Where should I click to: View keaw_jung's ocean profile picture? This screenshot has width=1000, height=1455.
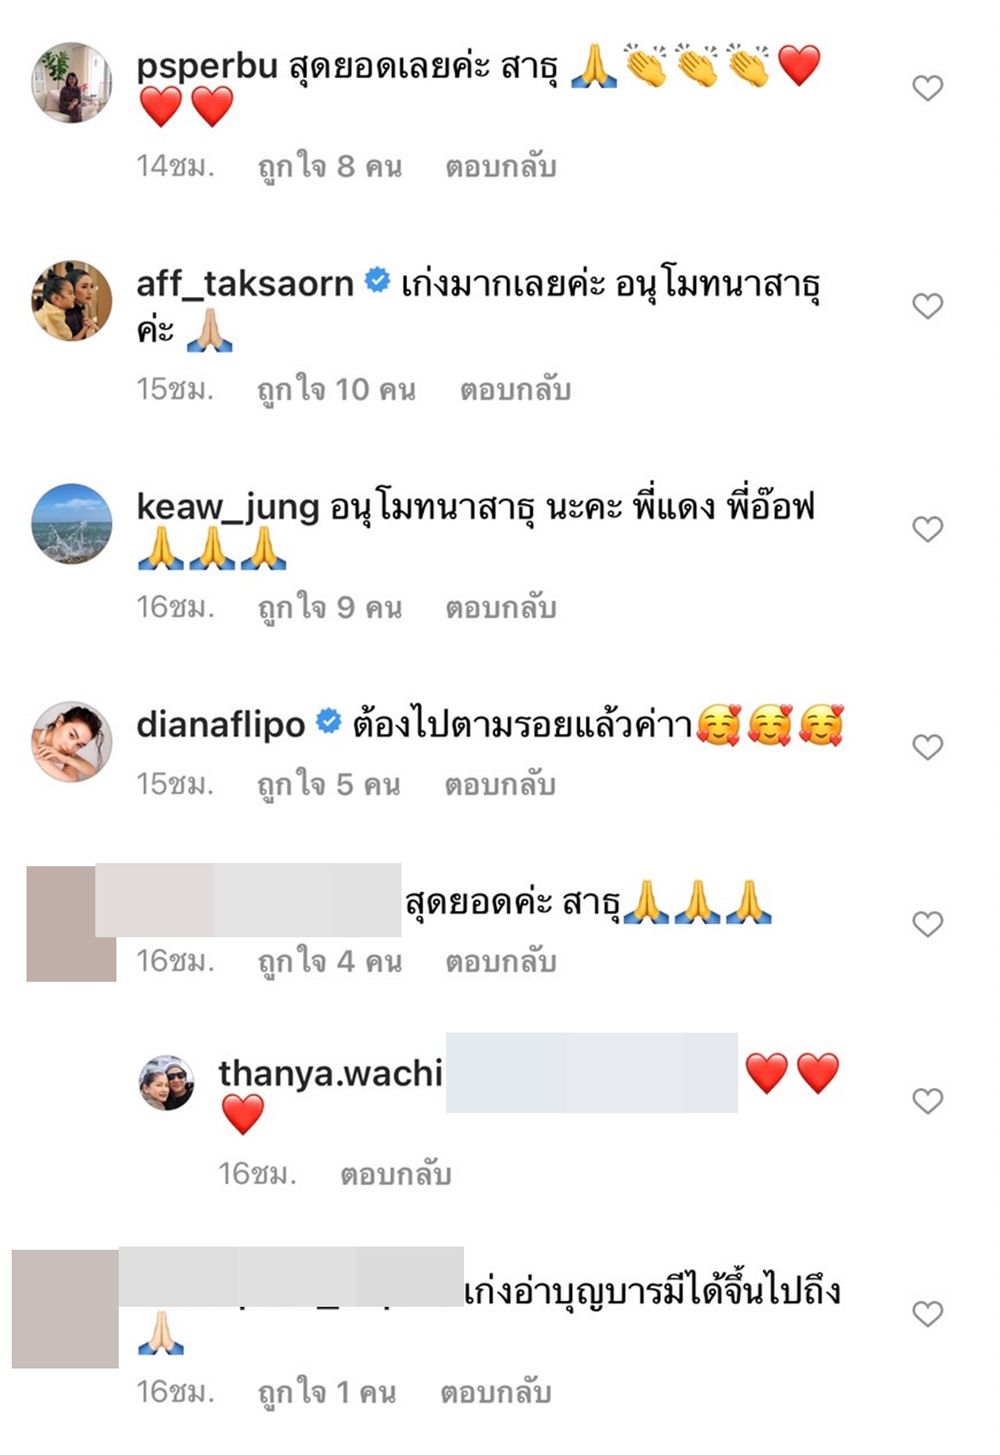pos(71,524)
